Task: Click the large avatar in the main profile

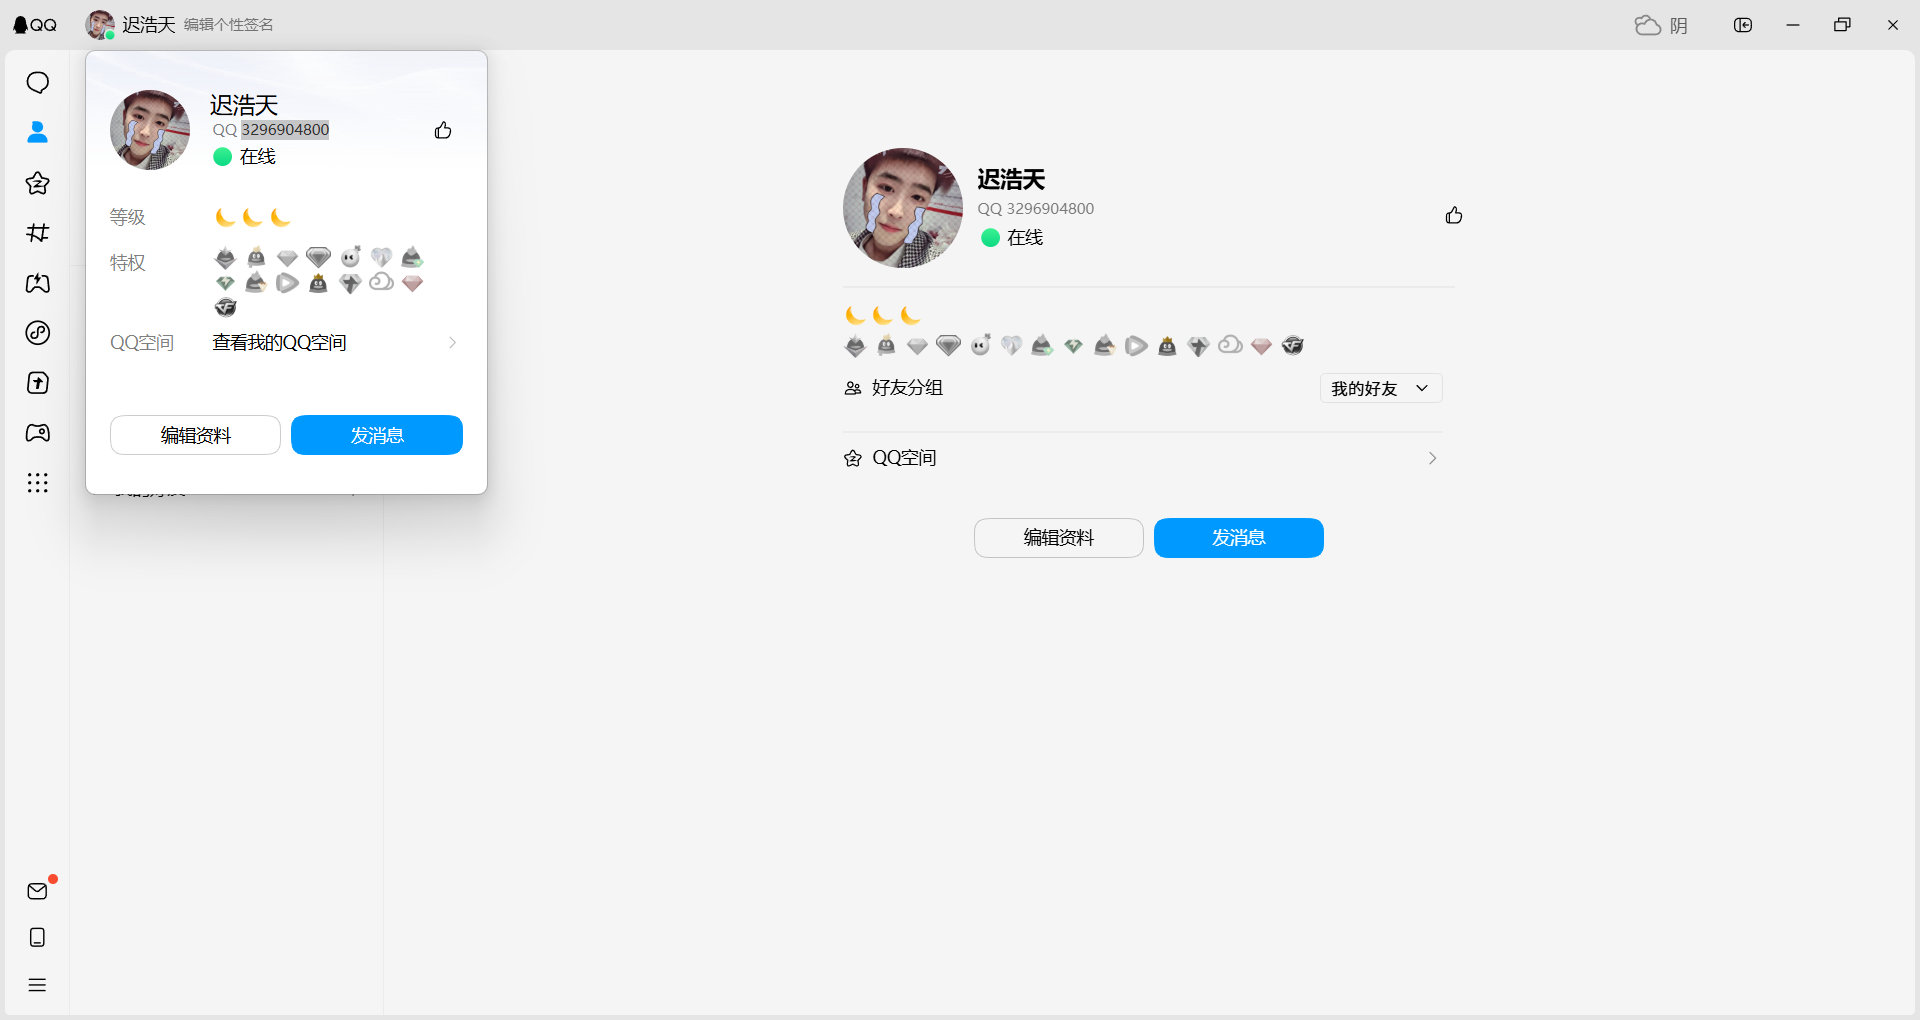Action: pyautogui.click(x=903, y=208)
